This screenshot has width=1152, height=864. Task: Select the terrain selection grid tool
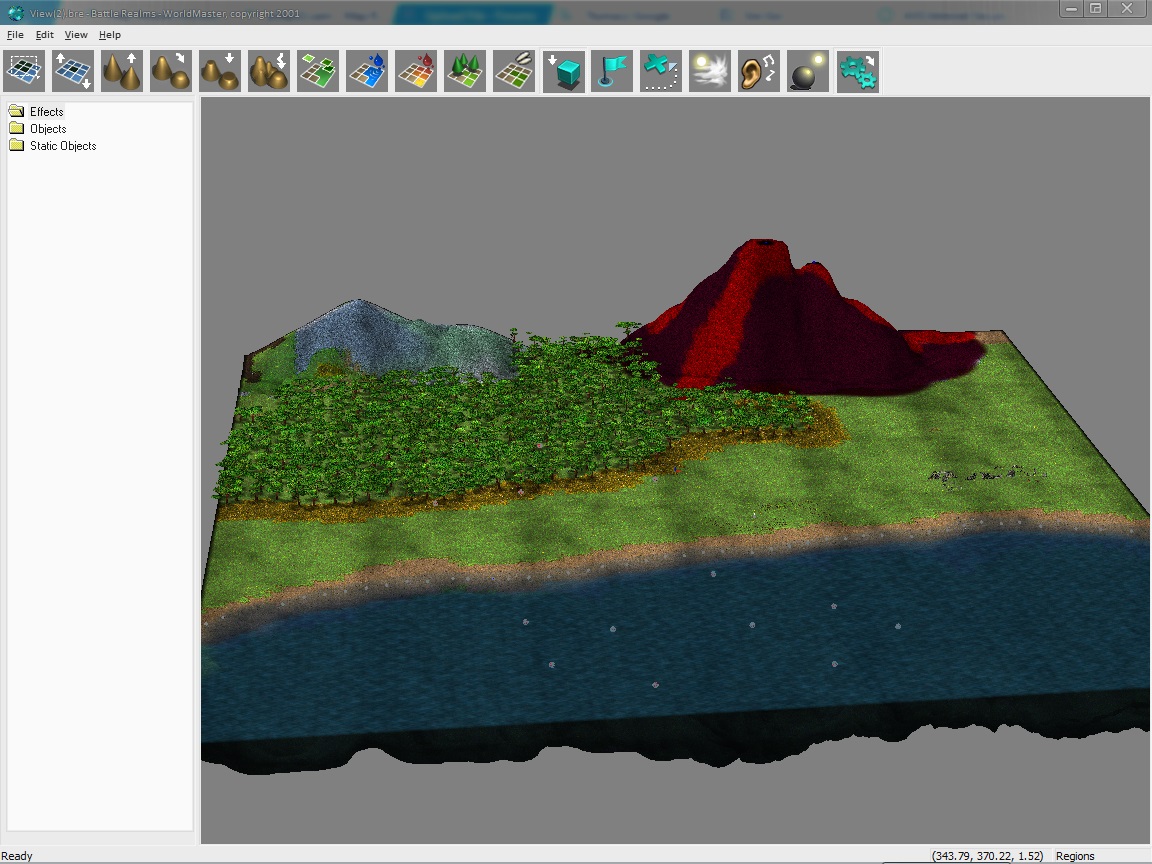pyautogui.click(x=24, y=71)
